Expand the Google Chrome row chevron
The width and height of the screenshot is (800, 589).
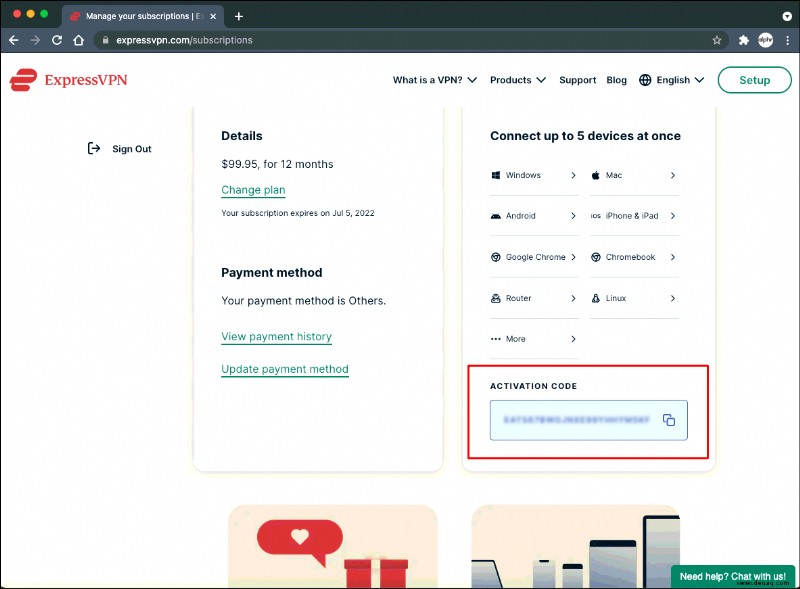coord(573,257)
